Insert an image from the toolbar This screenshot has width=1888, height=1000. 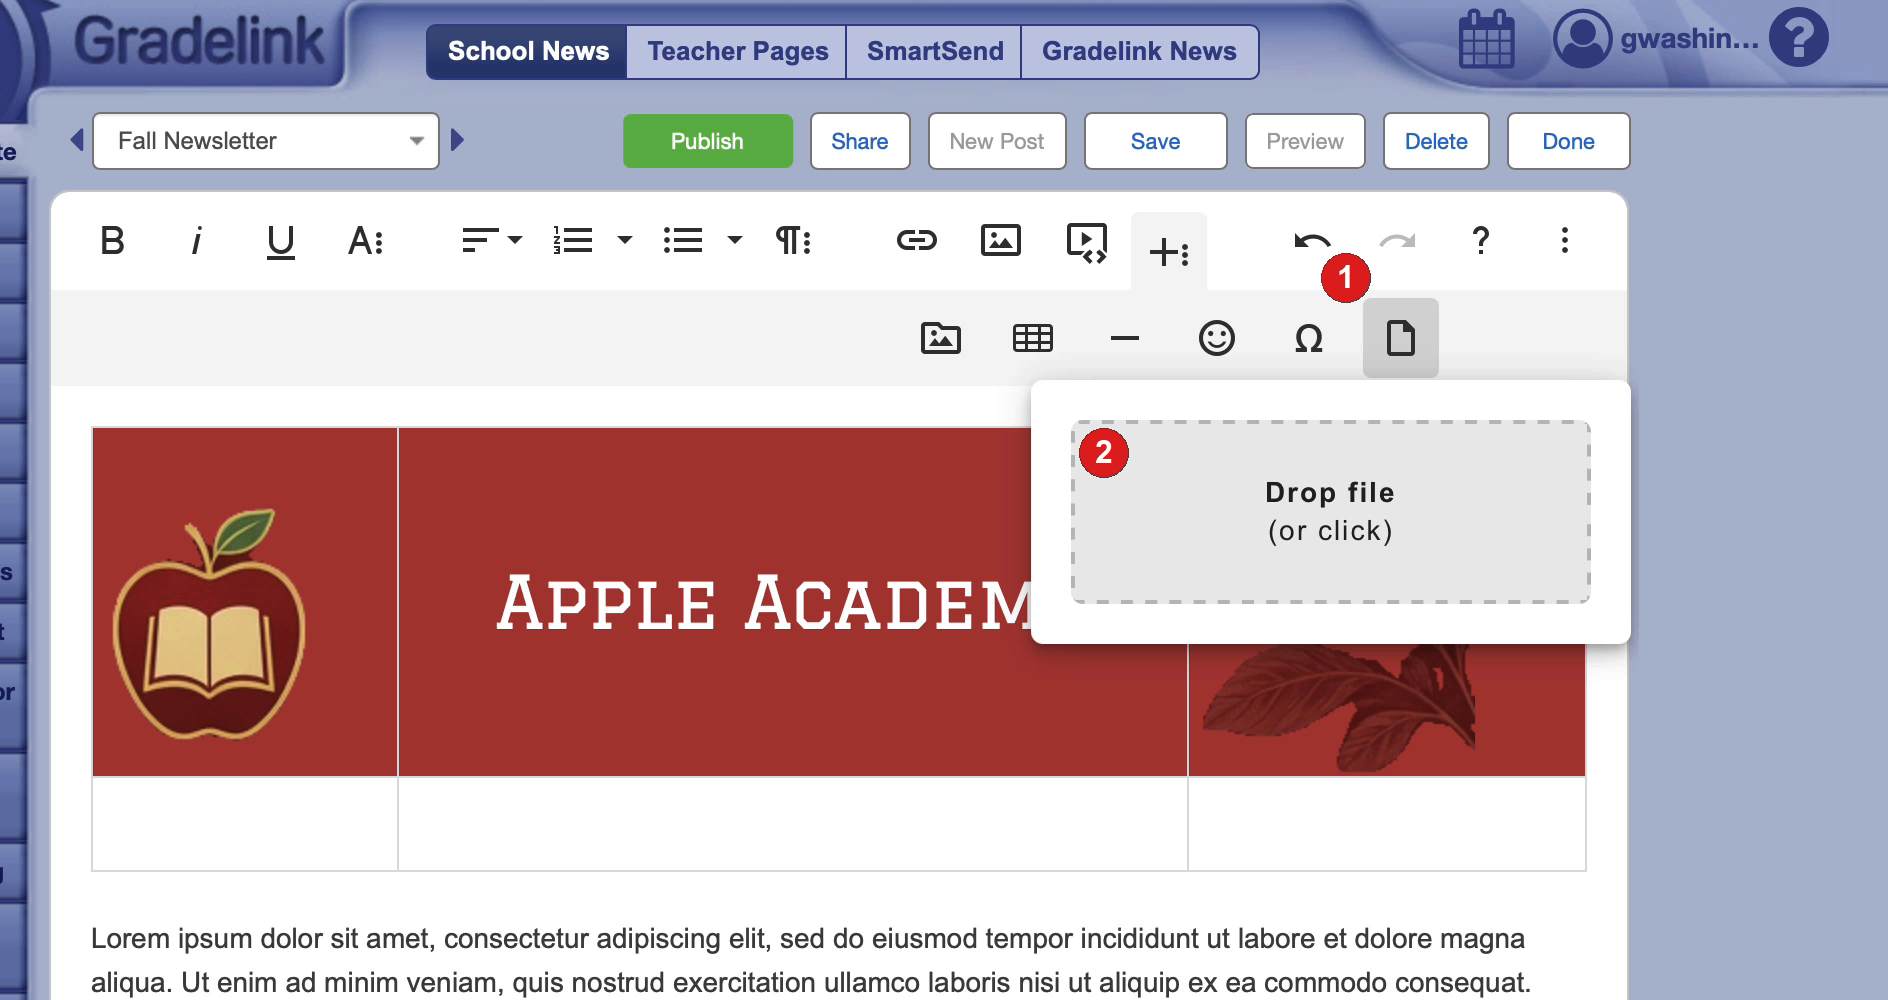coord(1001,240)
